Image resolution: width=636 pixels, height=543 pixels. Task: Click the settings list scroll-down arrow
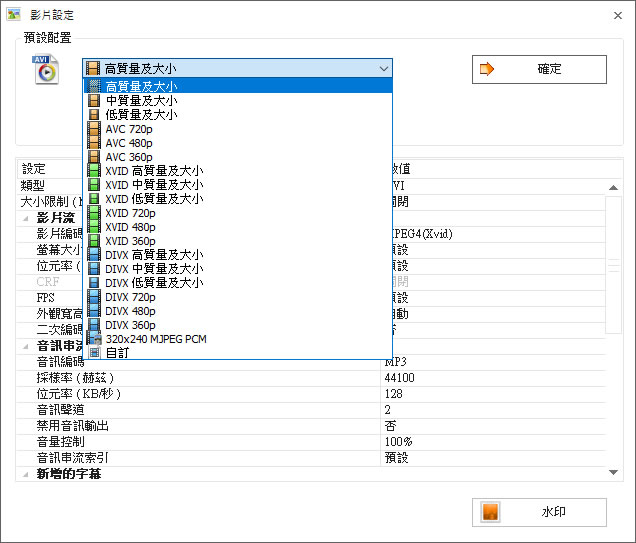tap(613, 472)
